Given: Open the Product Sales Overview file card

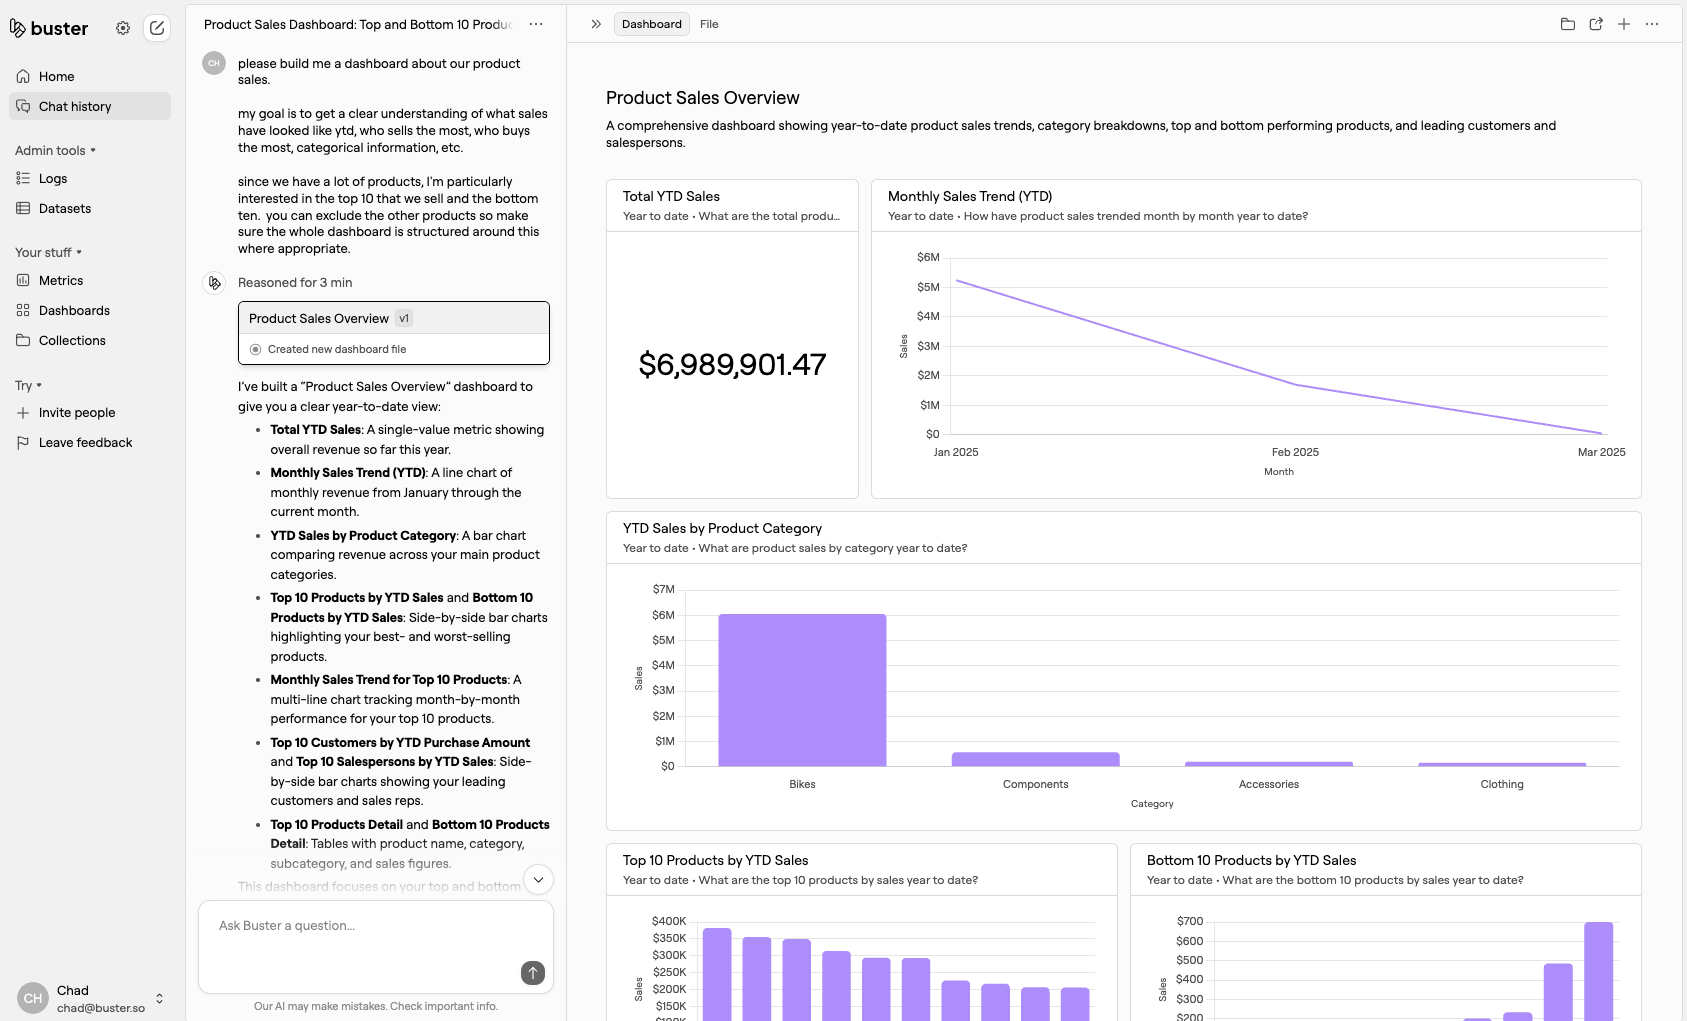Looking at the screenshot, I should coord(393,332).
